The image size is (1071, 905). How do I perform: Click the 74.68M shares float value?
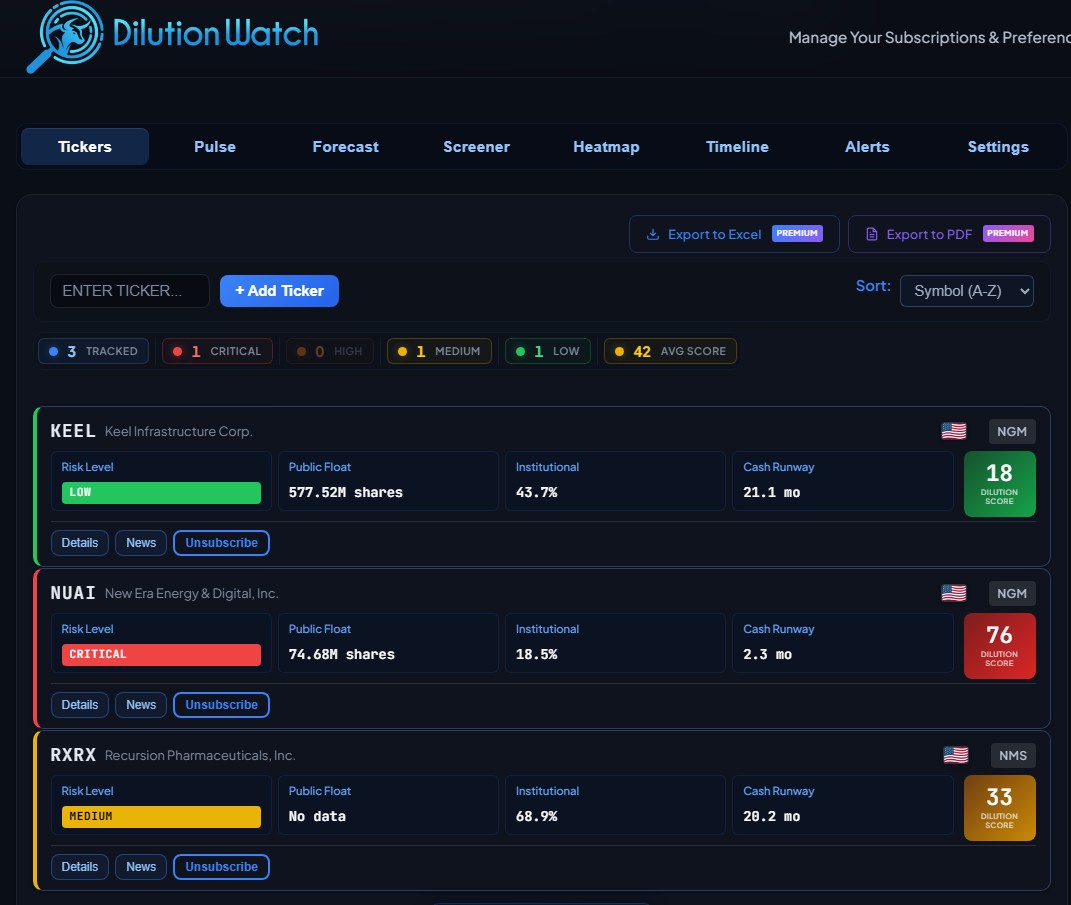342,654
